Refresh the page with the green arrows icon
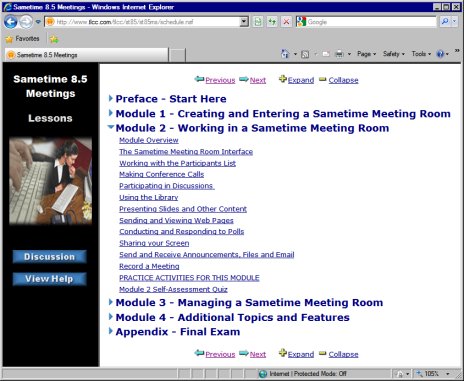Image resolution: width=464 pixels, height=381 pixels. coord(272,22)
